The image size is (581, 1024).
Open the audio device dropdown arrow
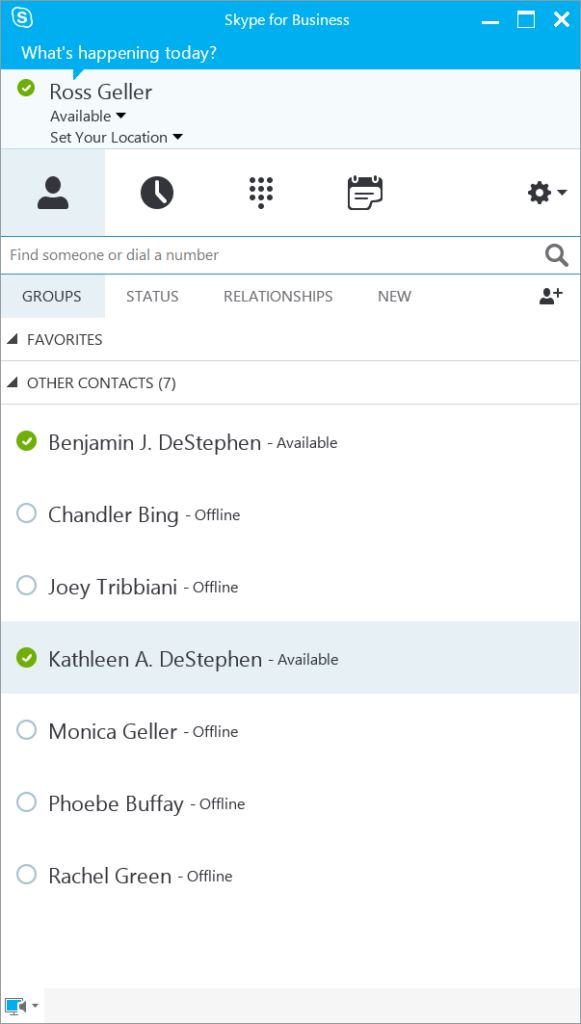[35, 1006]
